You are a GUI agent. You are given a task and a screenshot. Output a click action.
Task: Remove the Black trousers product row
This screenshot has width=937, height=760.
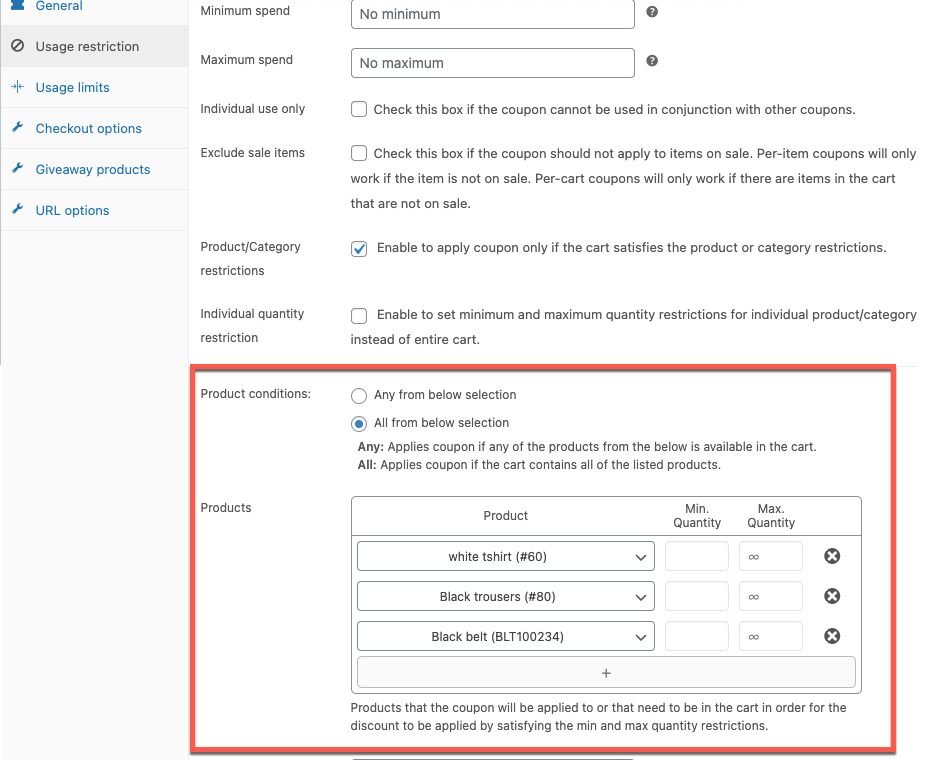(832, 596)
